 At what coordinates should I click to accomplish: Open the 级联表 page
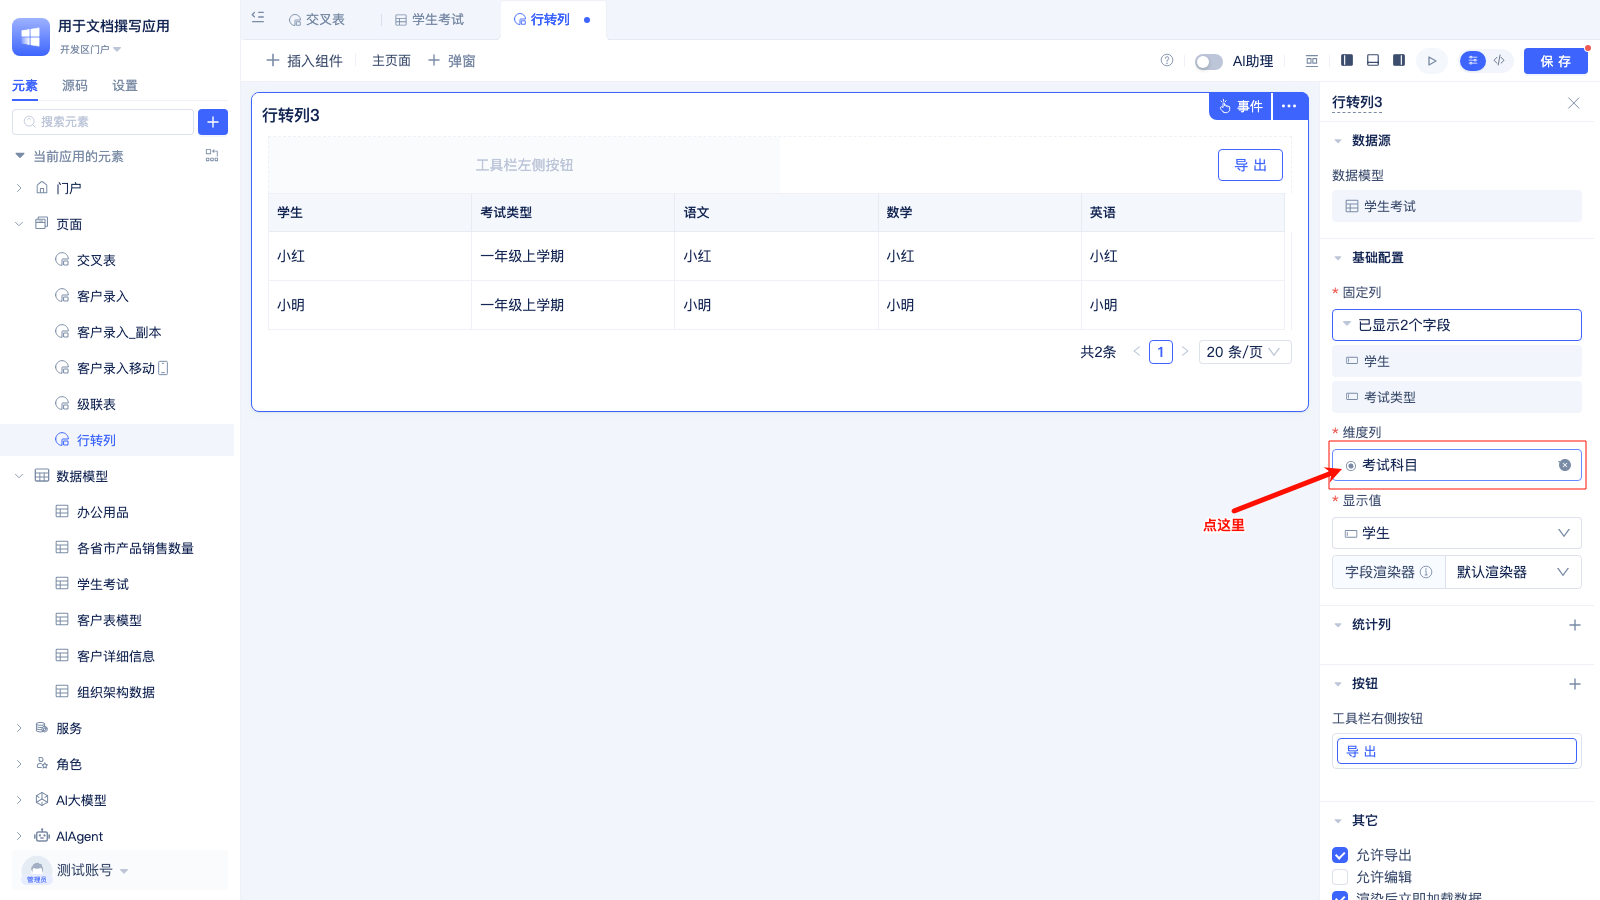click(96, 404)
